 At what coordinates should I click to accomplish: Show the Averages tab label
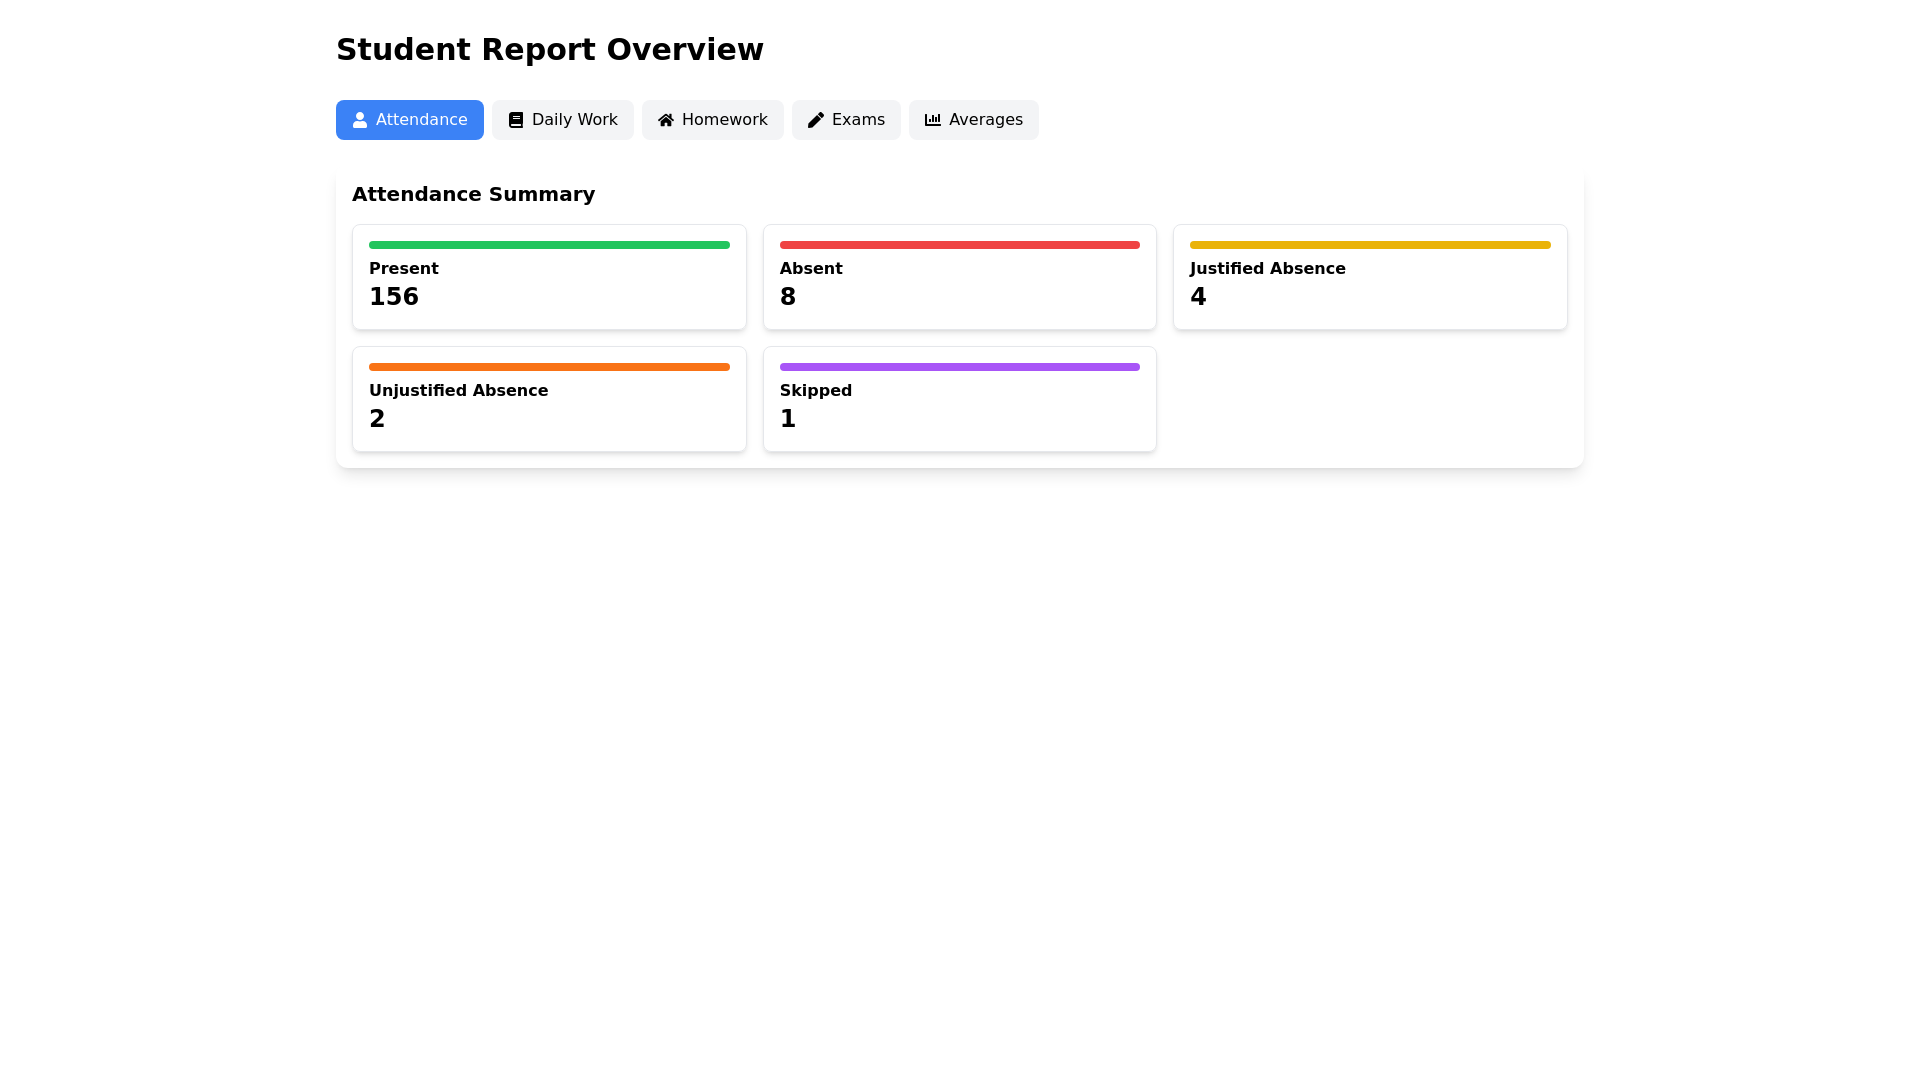pyautogui.click(x=986, y=120)
